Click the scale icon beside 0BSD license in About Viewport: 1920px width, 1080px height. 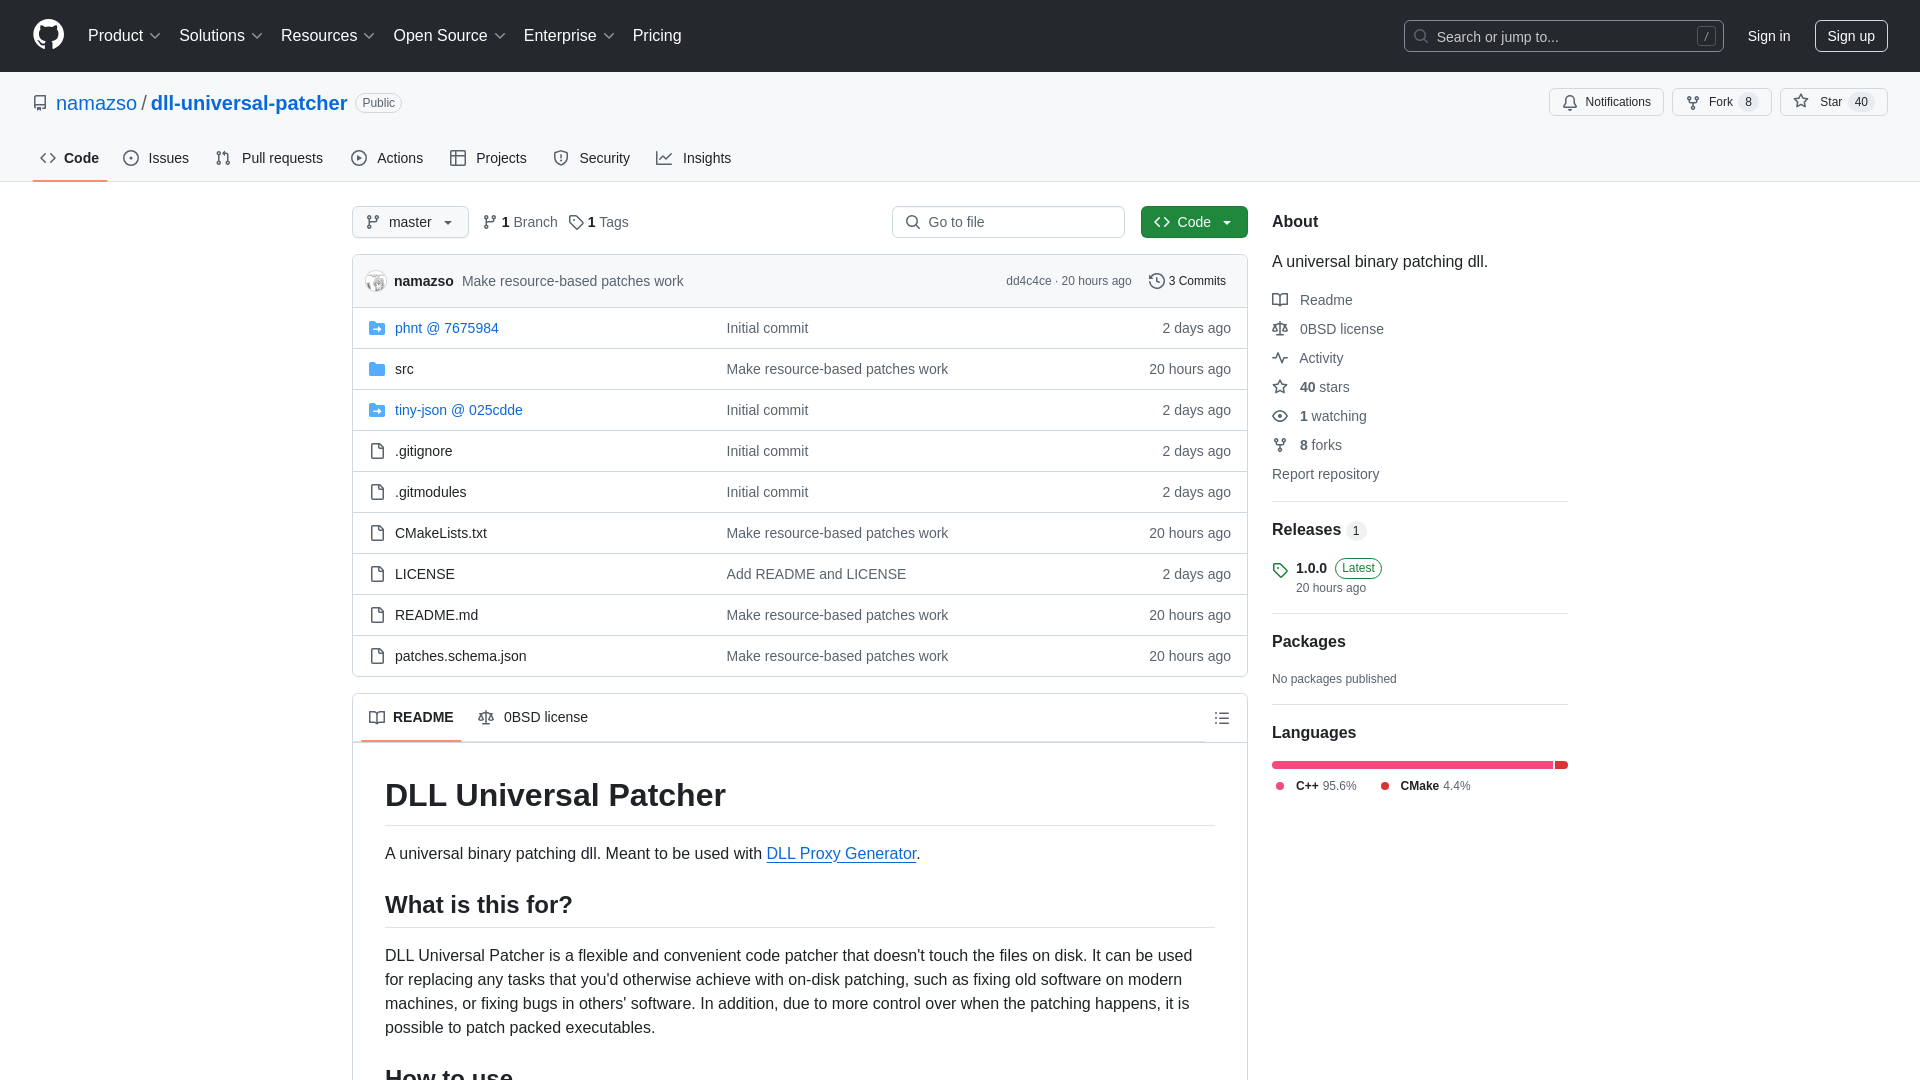click(x=1280, y=329)
